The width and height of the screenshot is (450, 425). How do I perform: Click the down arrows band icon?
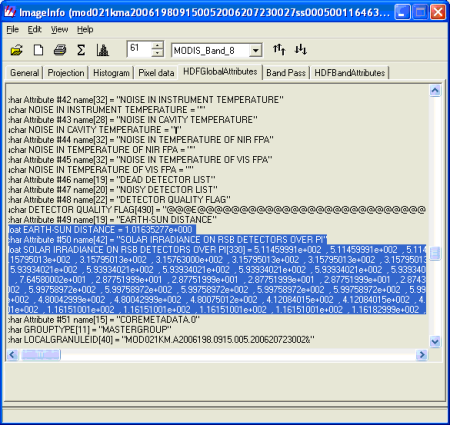(301, 50)
